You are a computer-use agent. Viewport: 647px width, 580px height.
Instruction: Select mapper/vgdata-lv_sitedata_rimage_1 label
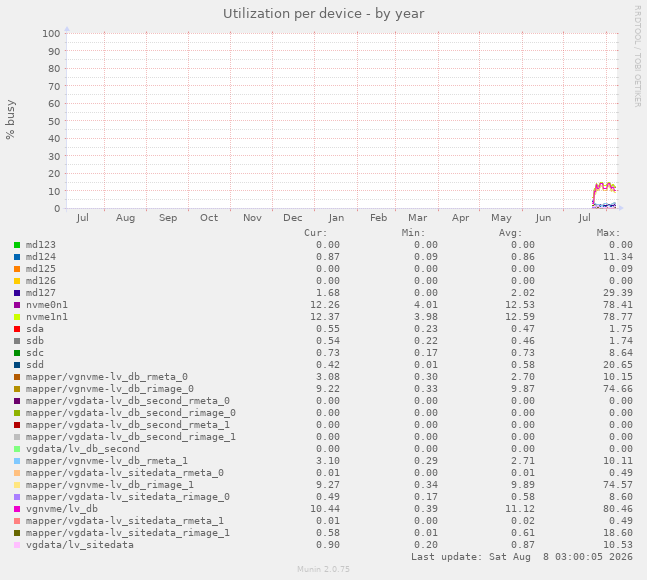[x=128, y=533]
